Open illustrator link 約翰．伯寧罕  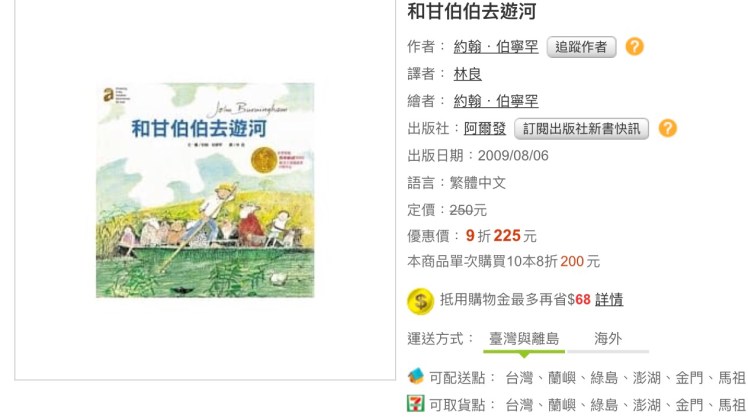tap(496, 101)
